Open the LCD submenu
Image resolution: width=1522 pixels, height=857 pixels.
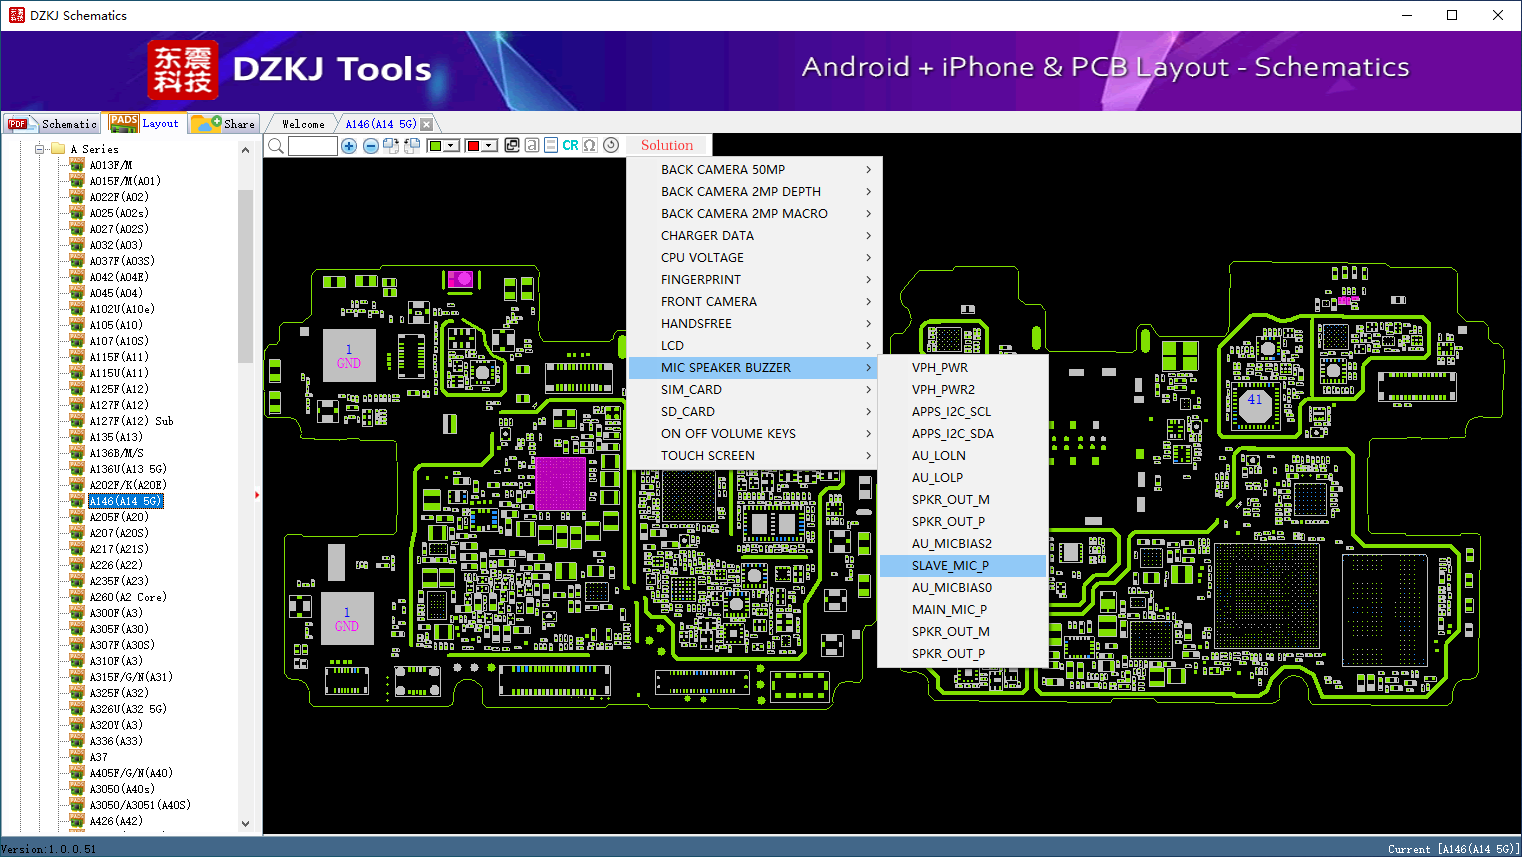click(755, 345)
